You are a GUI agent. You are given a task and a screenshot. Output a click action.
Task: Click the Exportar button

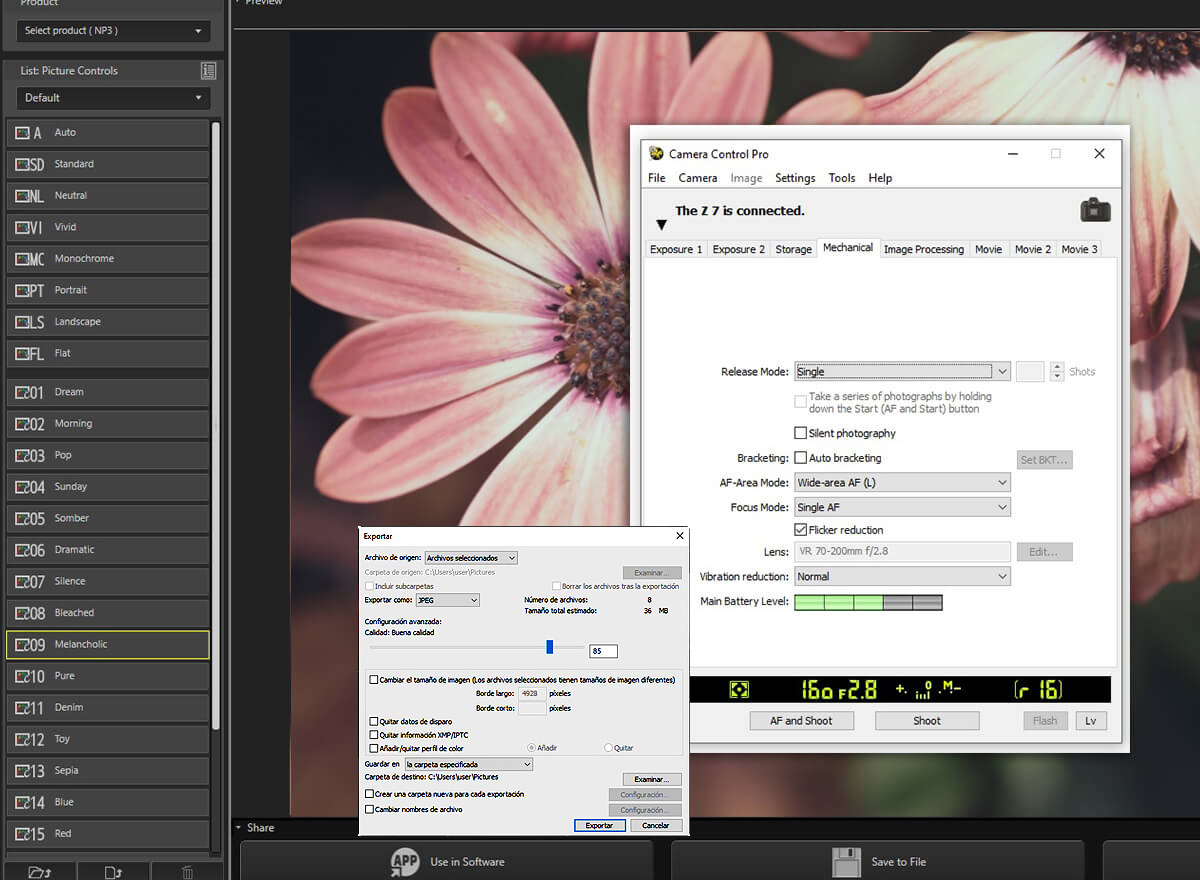coord(600,826)
